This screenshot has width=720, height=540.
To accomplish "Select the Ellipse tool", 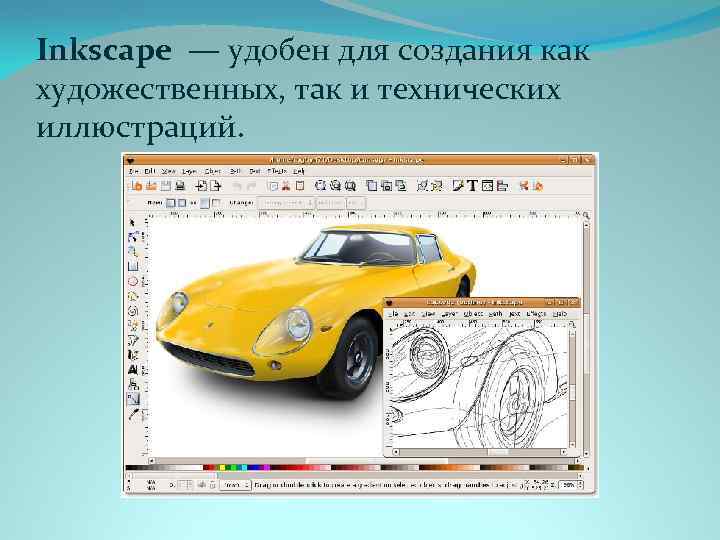I will [133, 281].
